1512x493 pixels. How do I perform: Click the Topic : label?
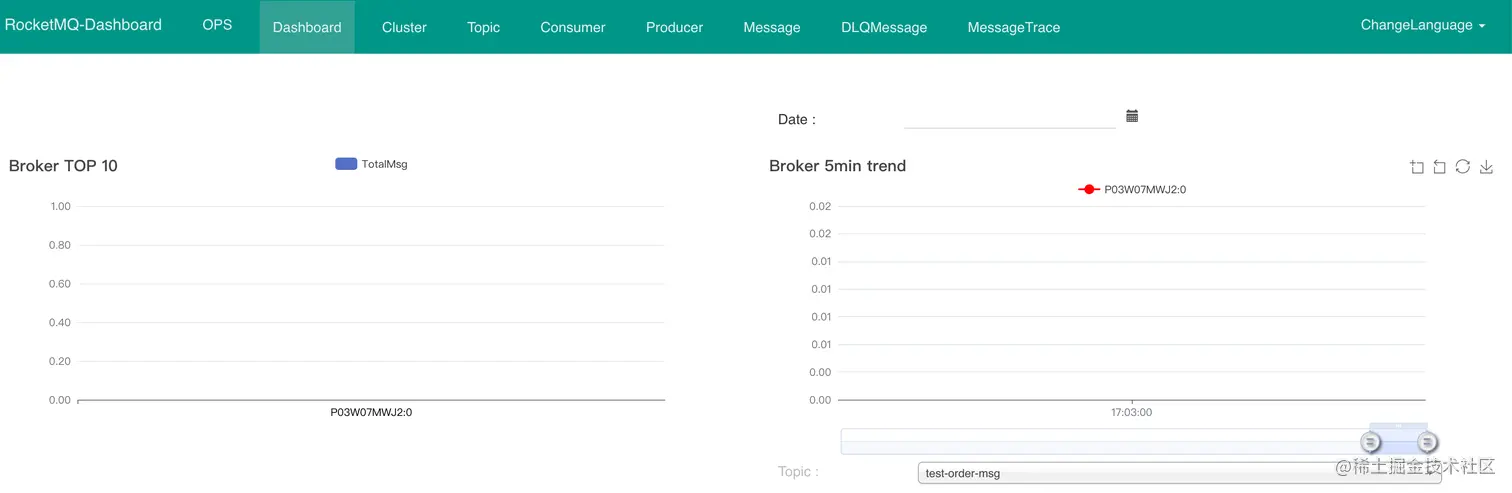798,471
